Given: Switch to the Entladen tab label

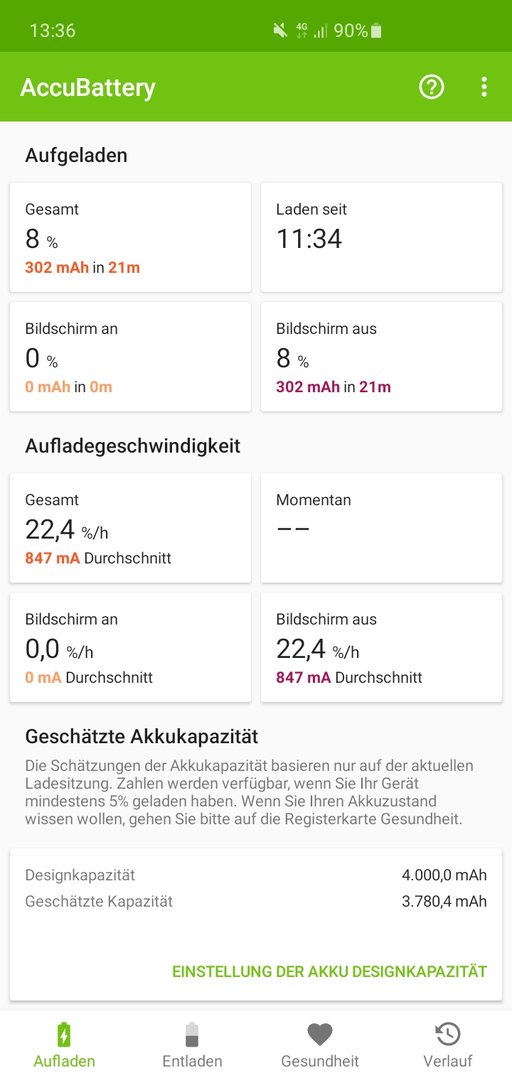Looking at the screenshot, I should (192, 1061).
